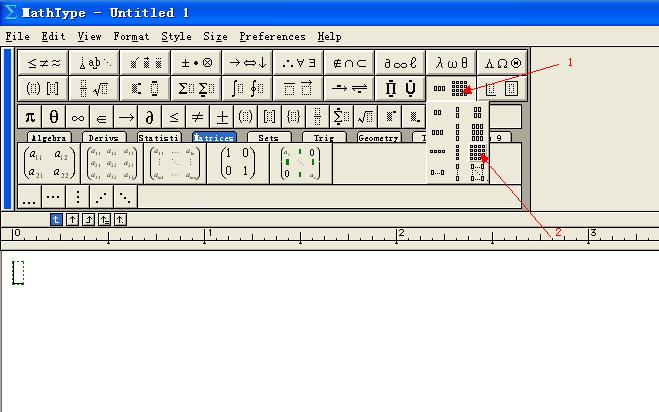Insert the general m×n matrix with ellipses
659x412 pixels.
(175, 164)
